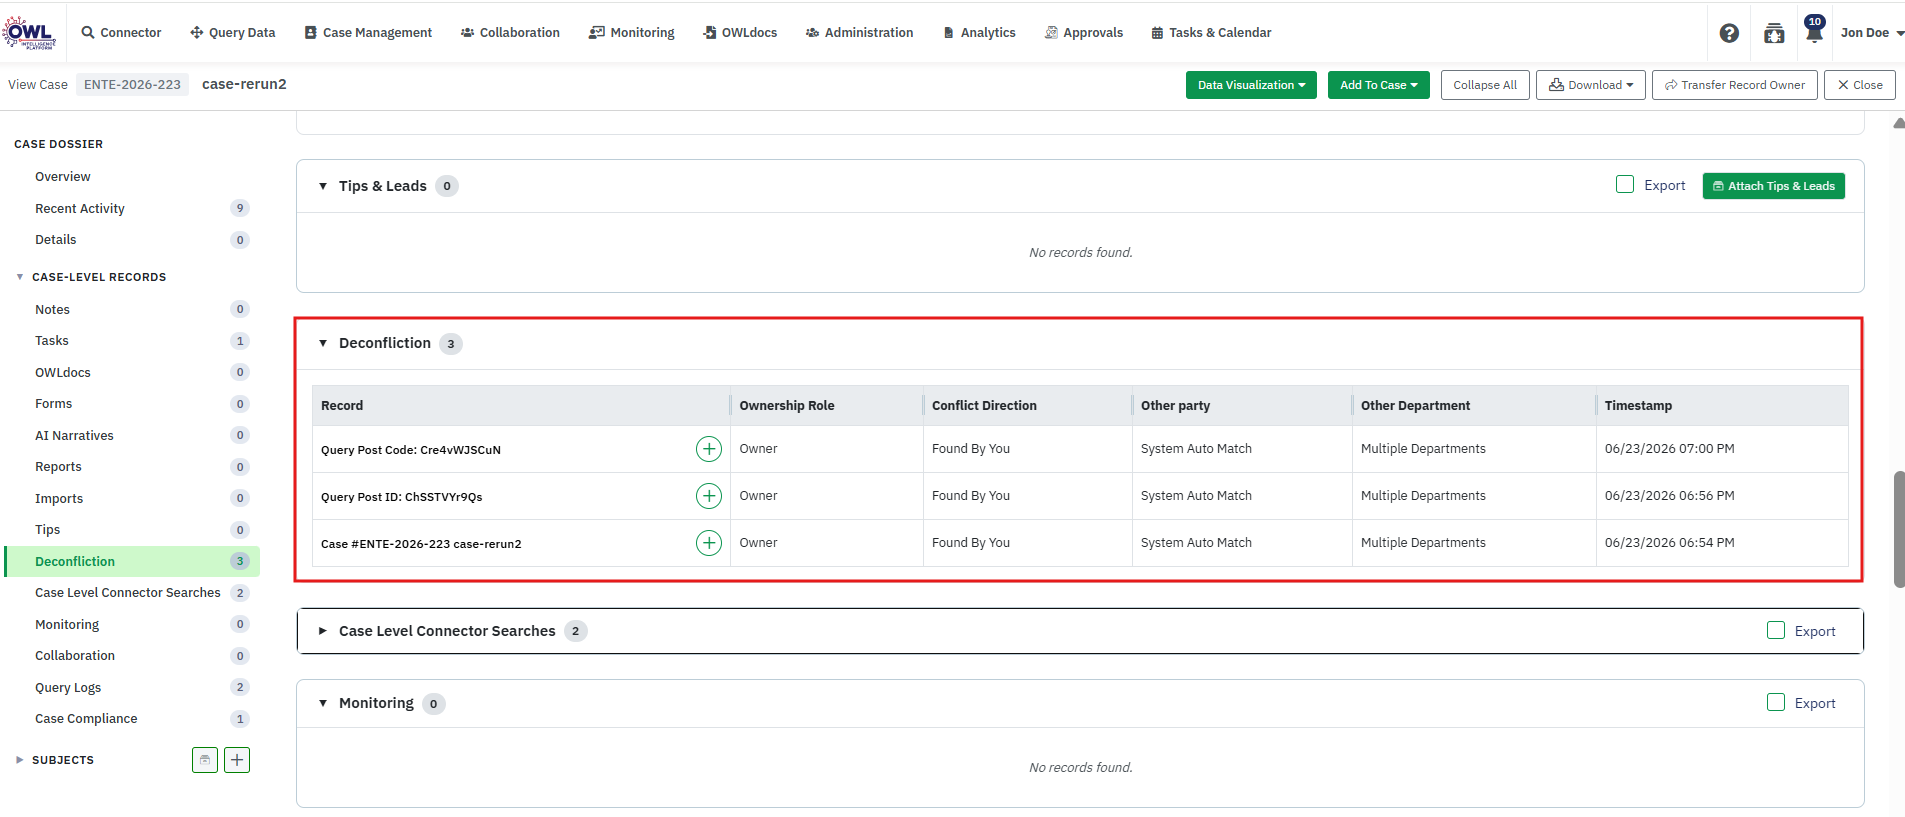This screenshot has height=817, width=1905.
Task: Open the help question mark icon
Action: pos(1729,33)
